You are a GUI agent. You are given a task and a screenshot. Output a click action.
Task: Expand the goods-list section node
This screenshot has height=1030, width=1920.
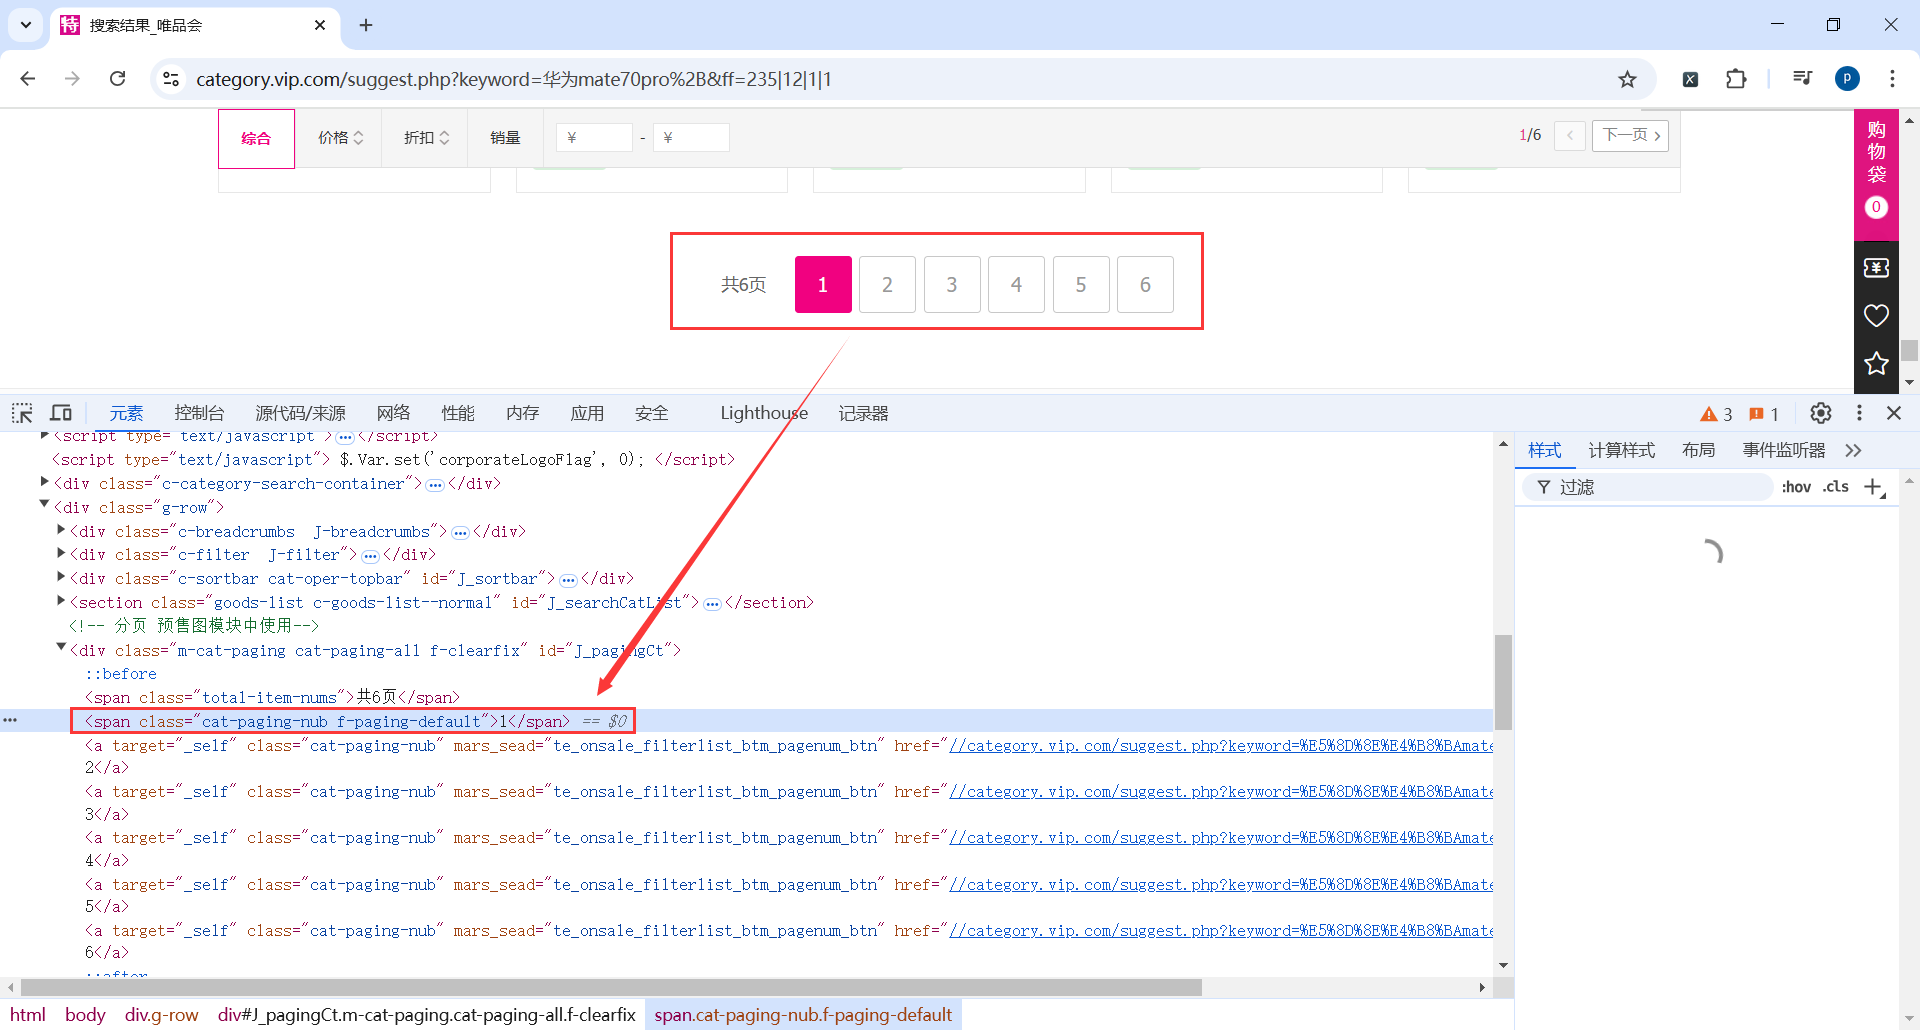click(x=61, y=601)
